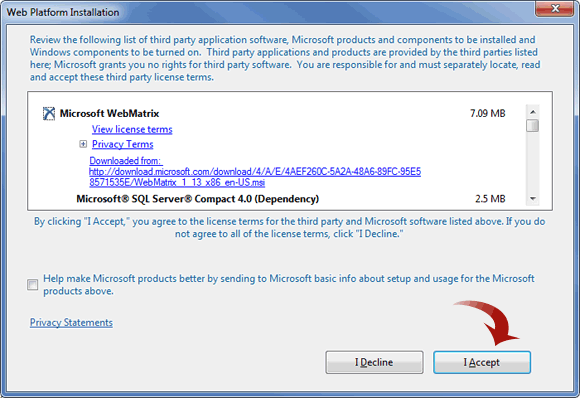Click the Web Platform Installation title text
Screen dimensions: 580x398
click(63, 12)
